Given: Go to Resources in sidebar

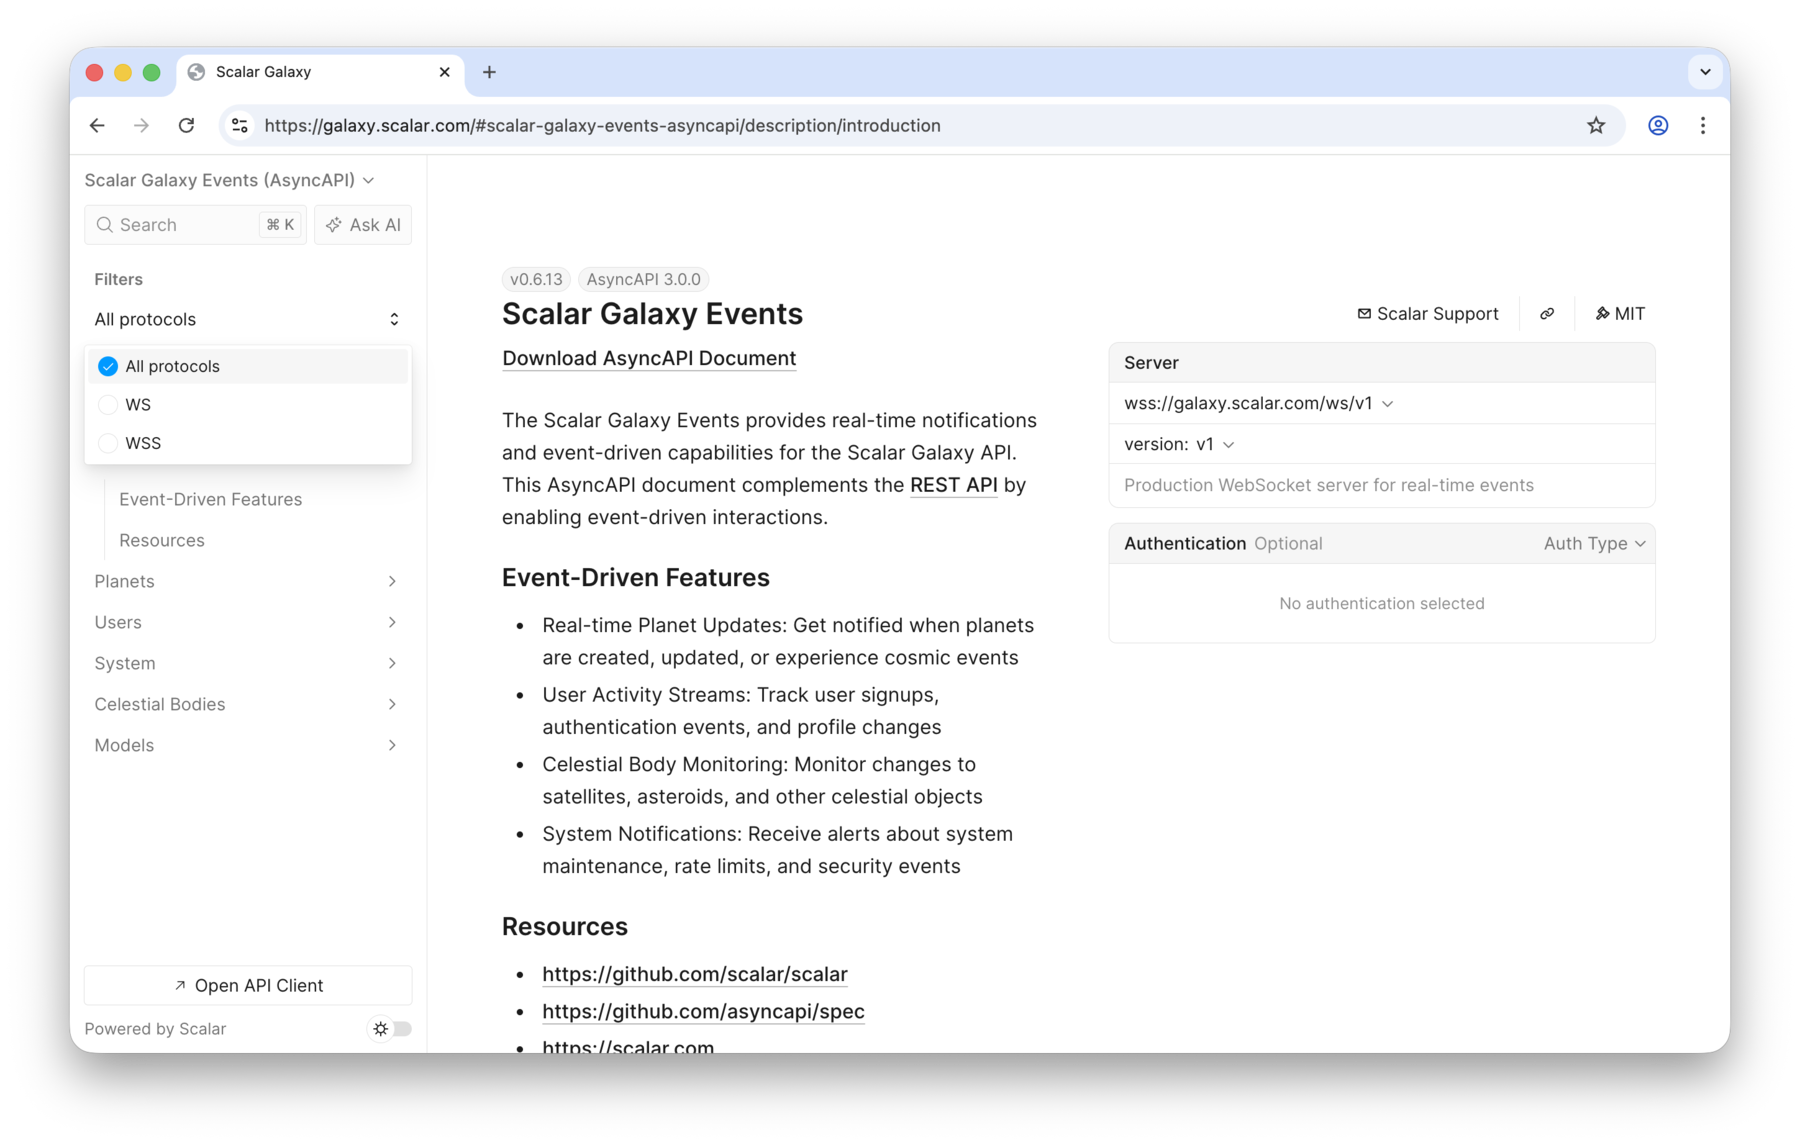Looking at the screenshot, I should point(162,540).
